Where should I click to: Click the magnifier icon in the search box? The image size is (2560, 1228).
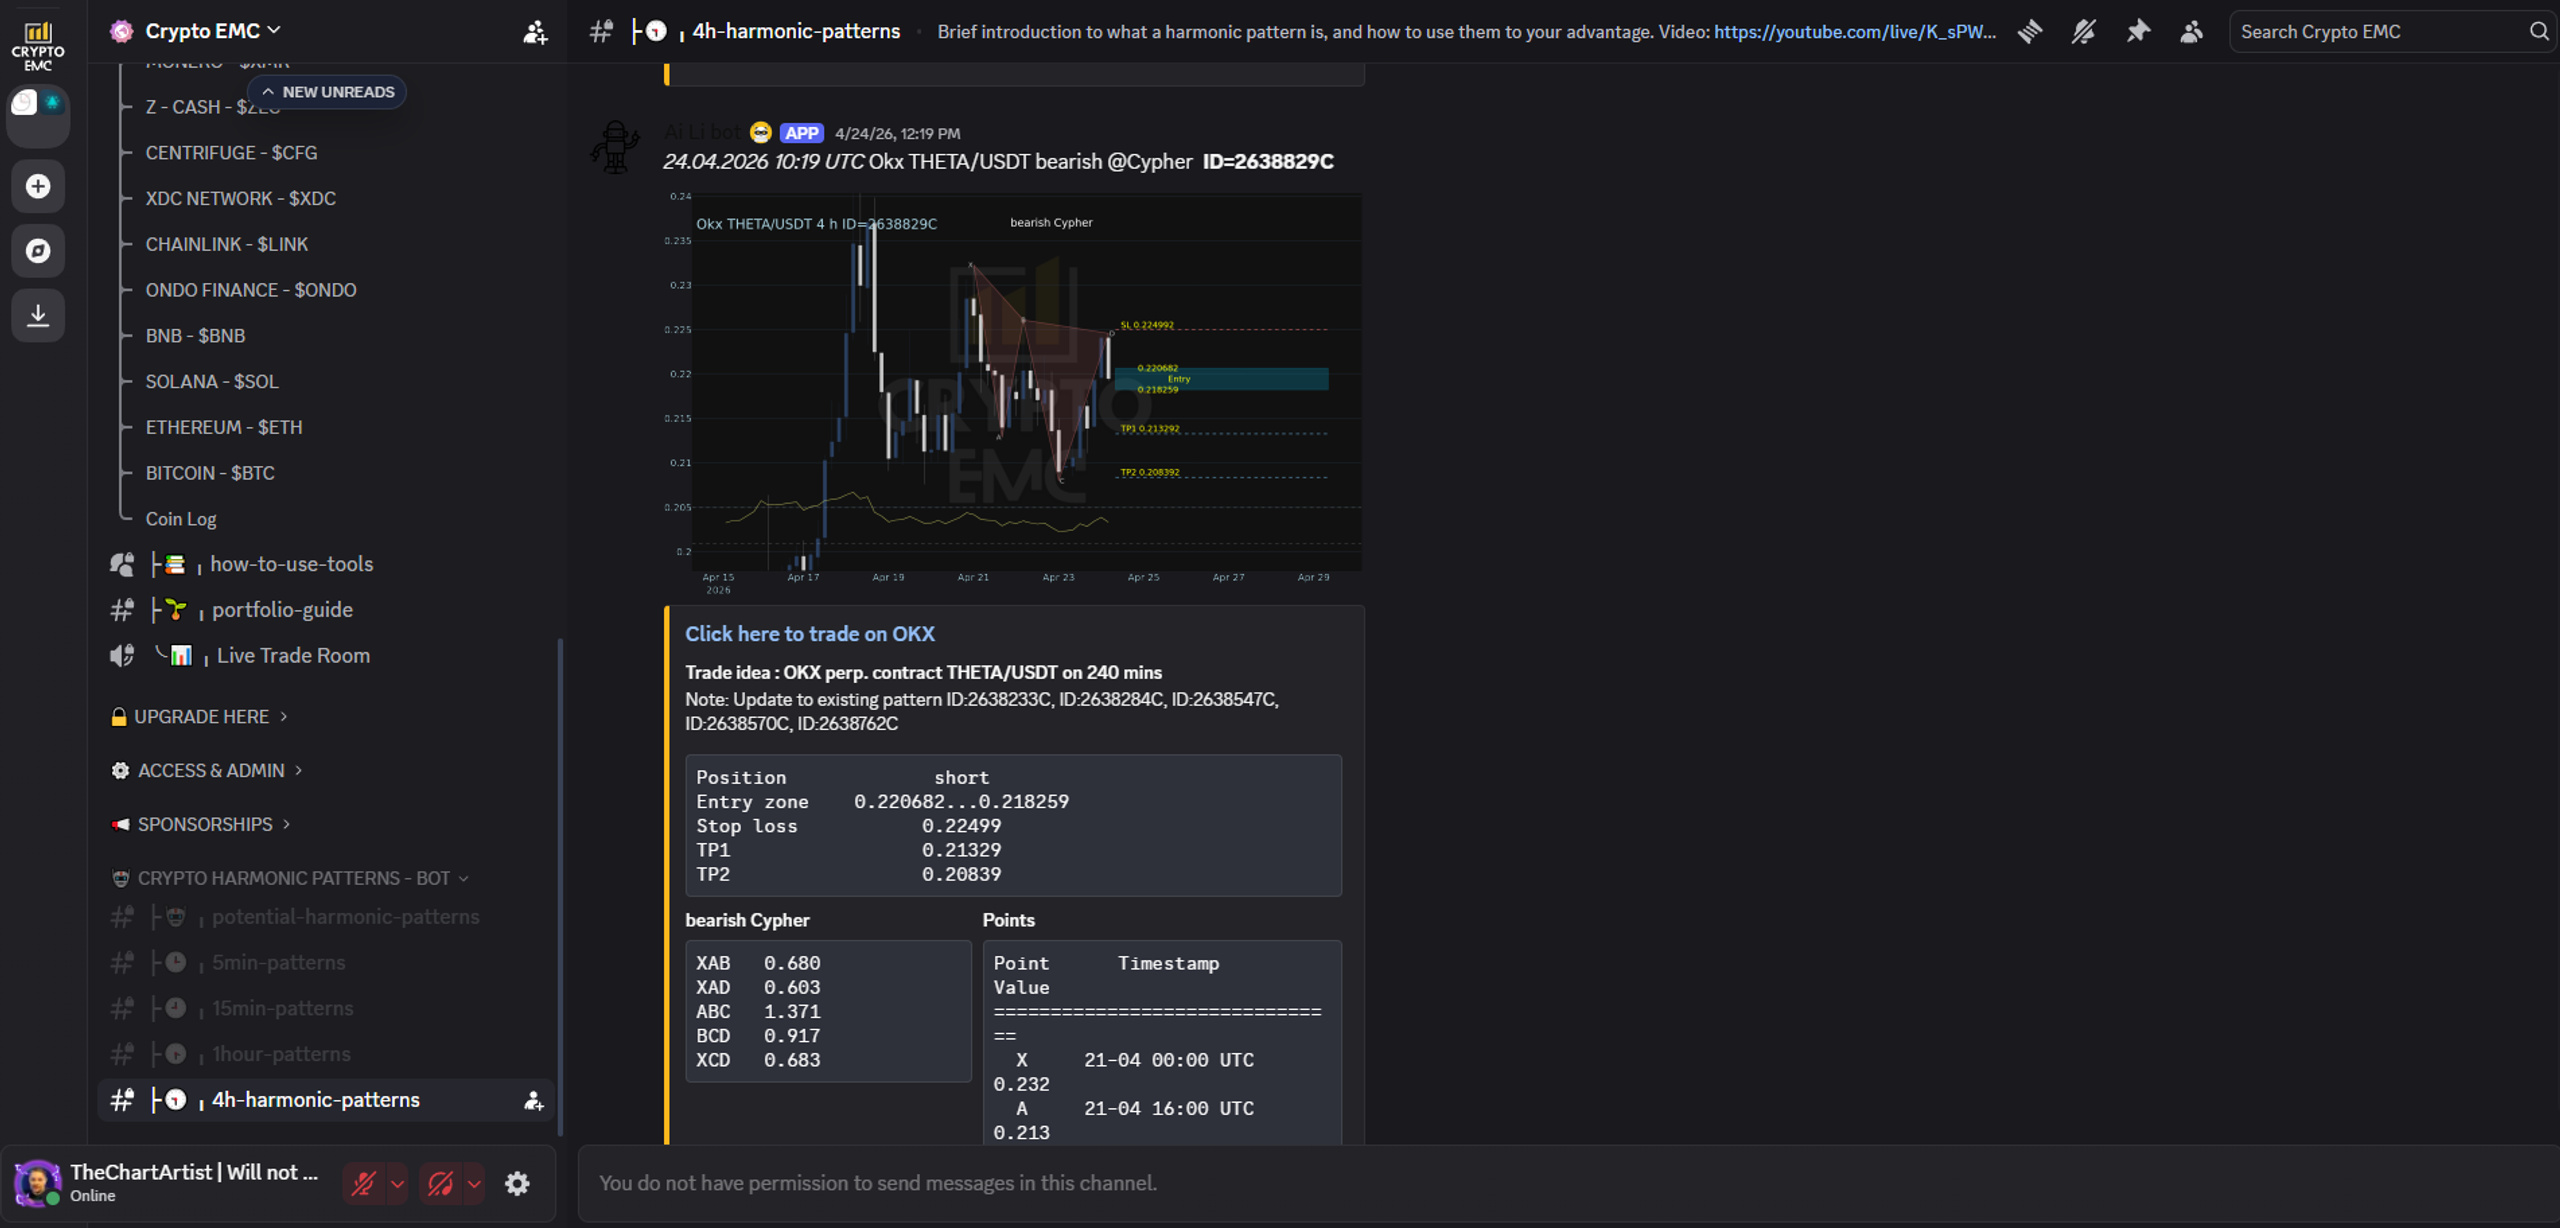click(2539, 32)
